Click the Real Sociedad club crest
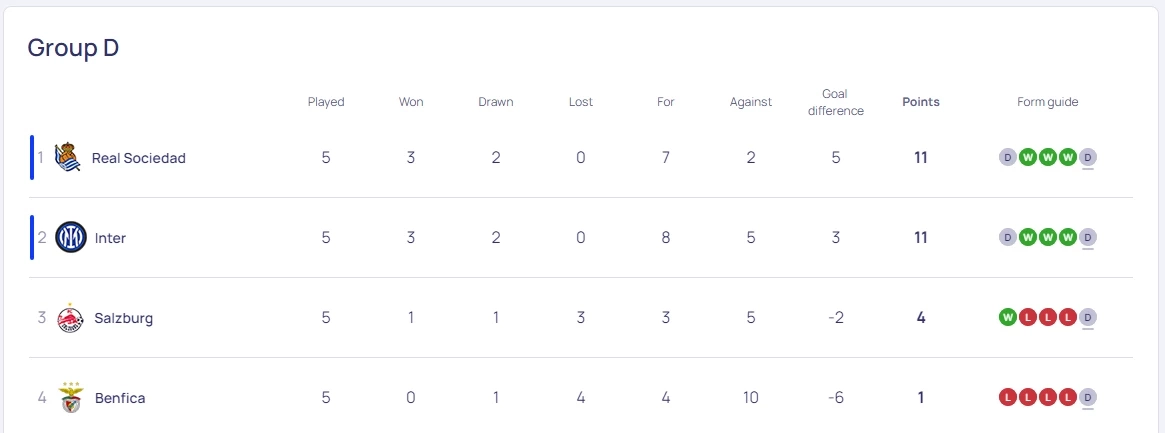The height and width of the screenshot is (433, 1165). click(67, 158)
